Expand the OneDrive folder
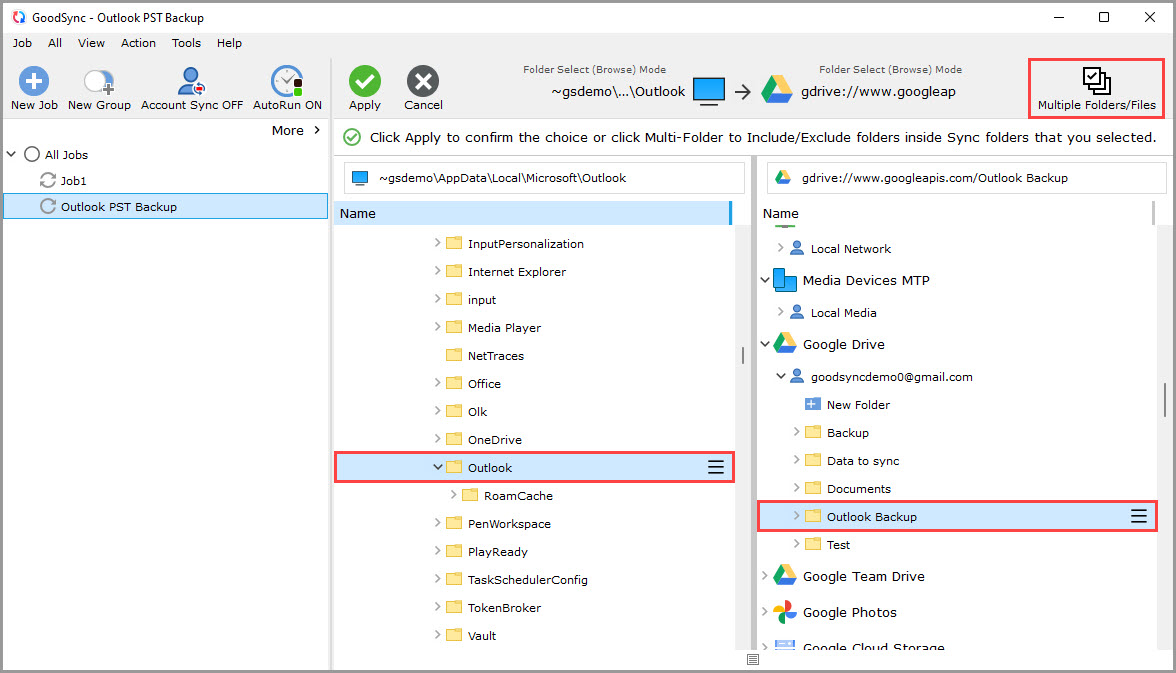The width and height of the screenshot is (1176, 673). [x=437, y=438]
